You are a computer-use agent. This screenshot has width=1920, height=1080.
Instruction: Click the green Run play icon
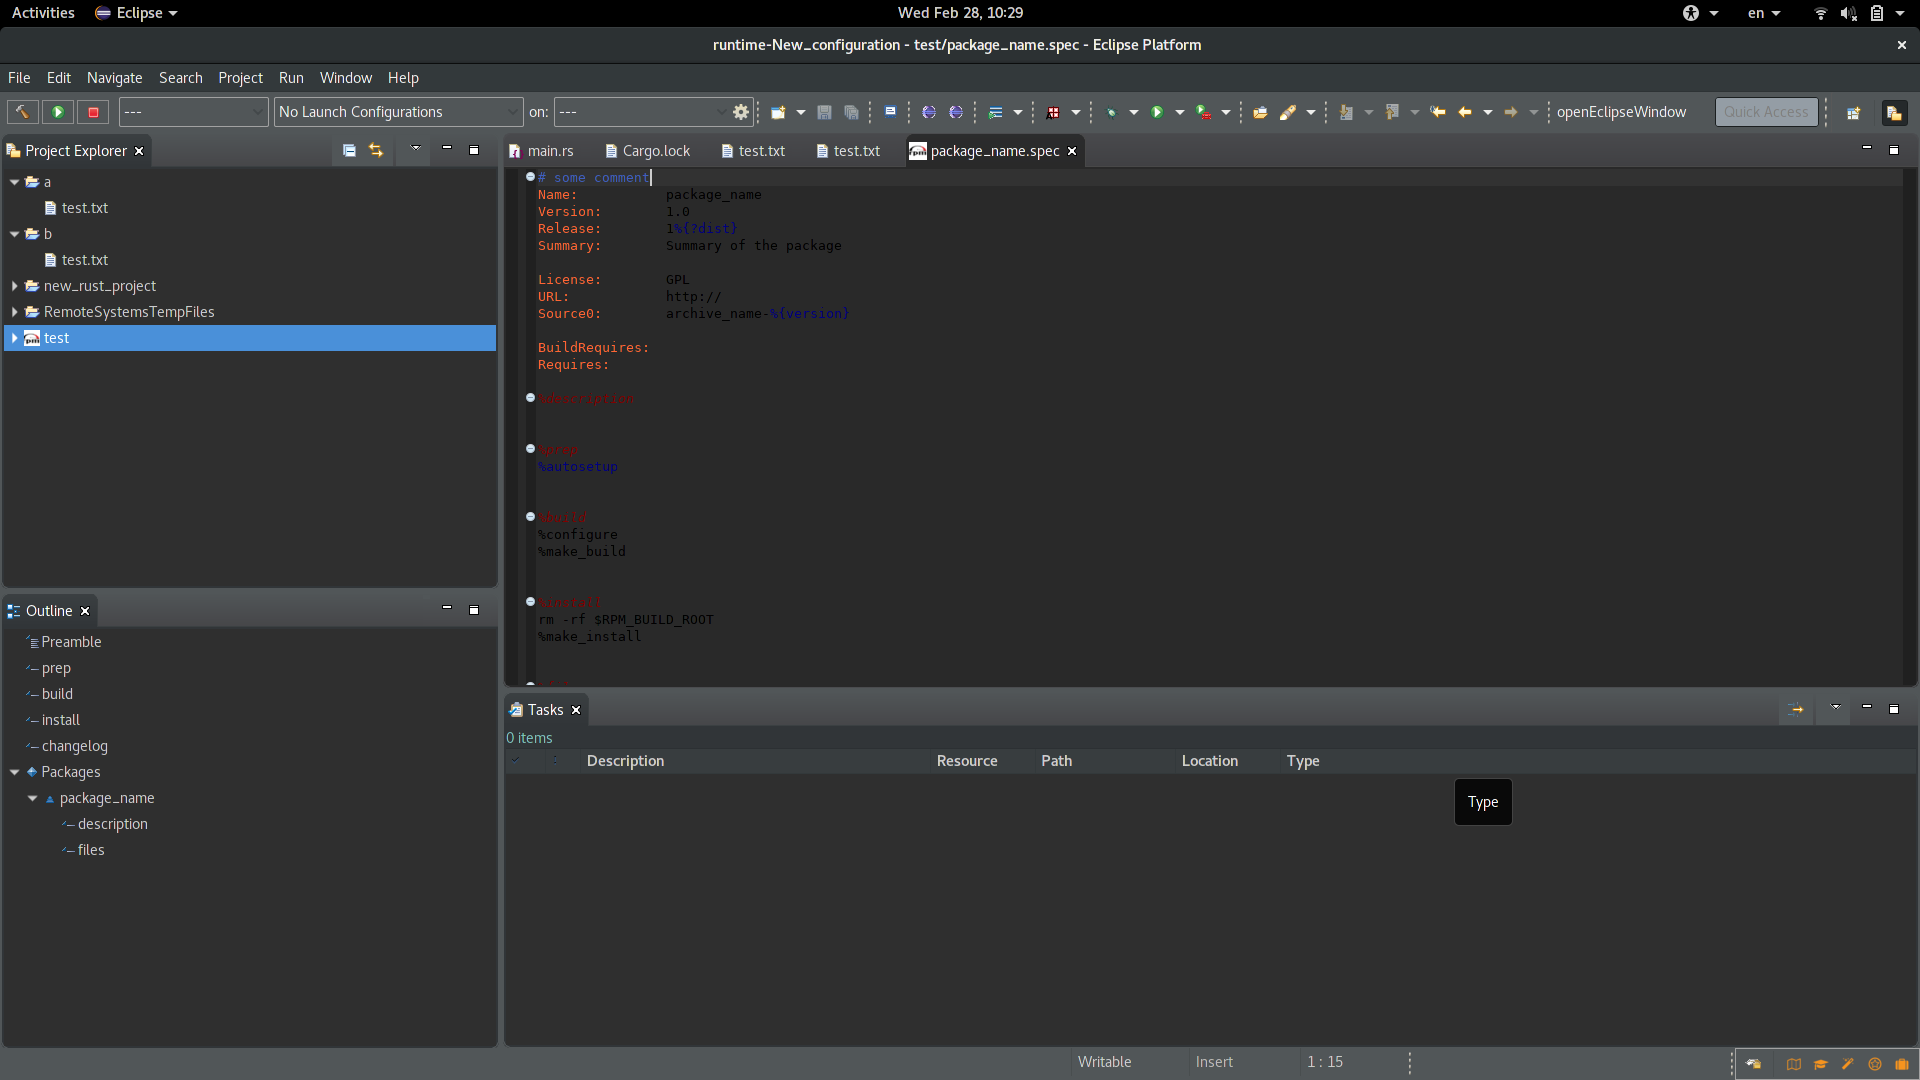coord(1157,112)
